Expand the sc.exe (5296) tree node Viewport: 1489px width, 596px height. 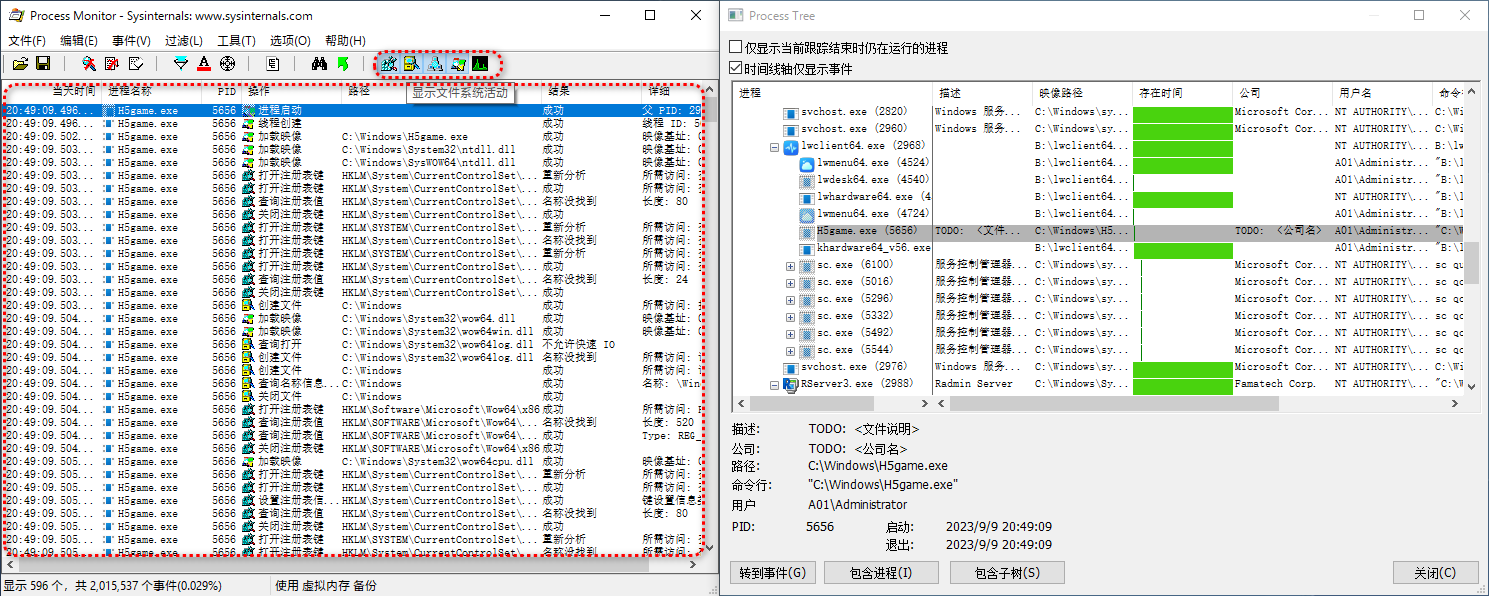pyautogui.click(x=791, y=299)
